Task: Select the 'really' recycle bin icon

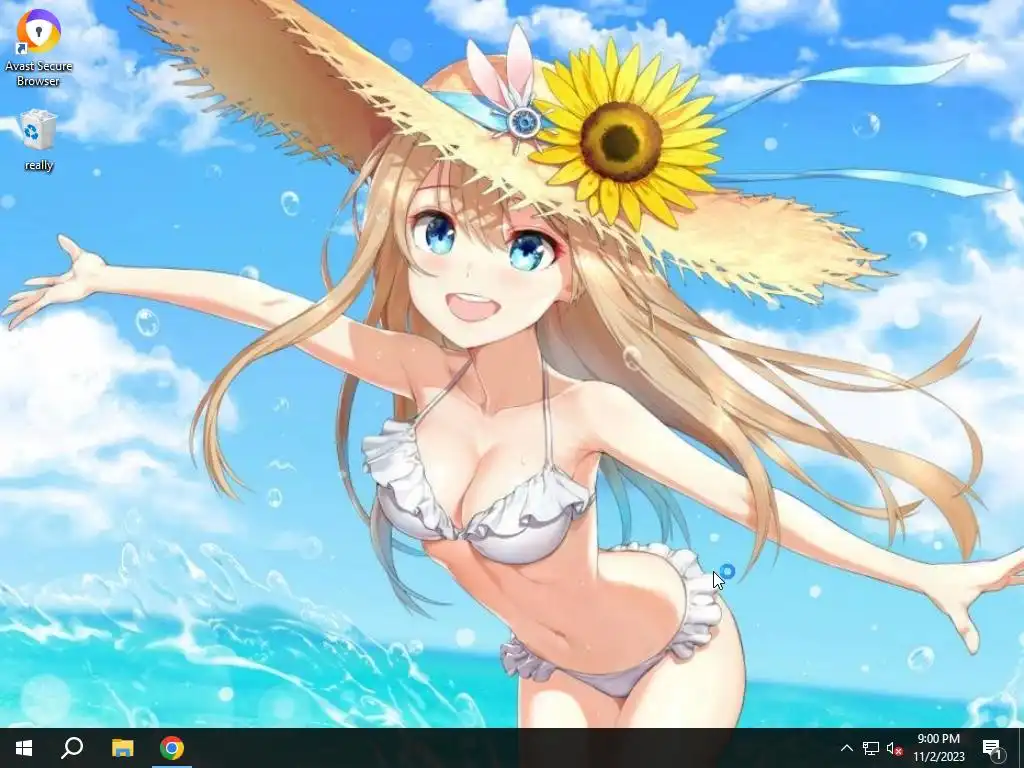Action: pos(39,140)
